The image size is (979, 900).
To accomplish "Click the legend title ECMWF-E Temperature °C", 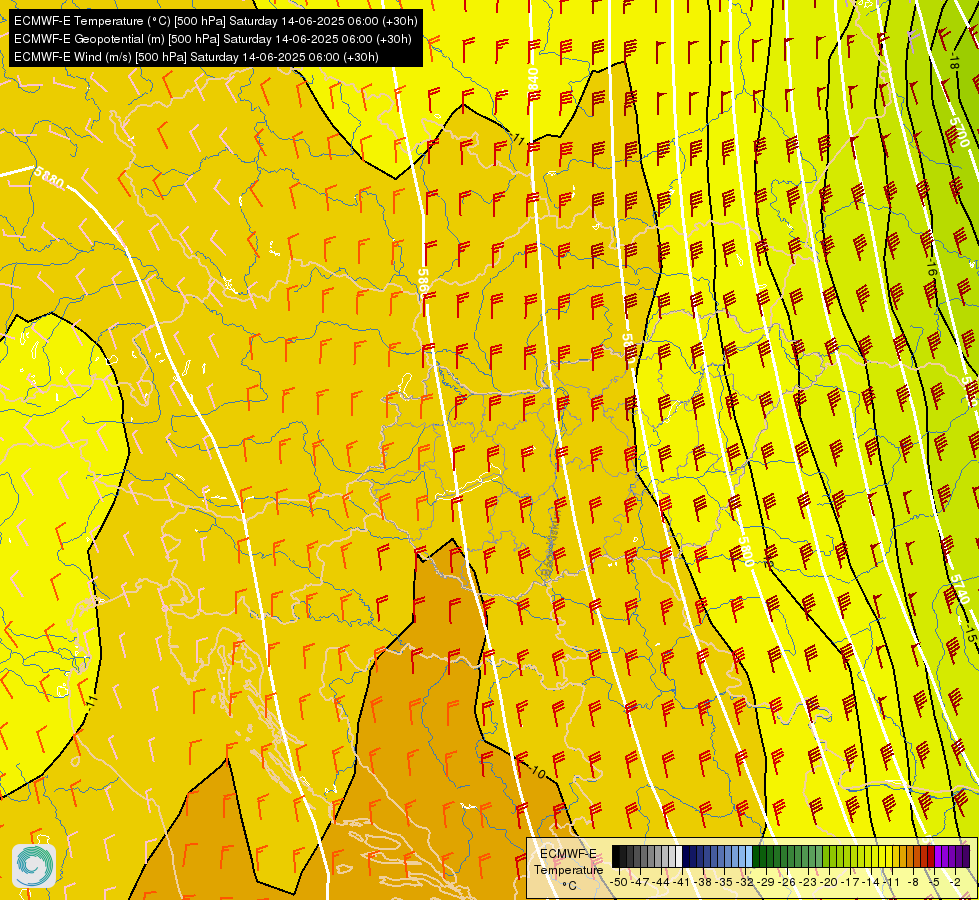I will [x=568, y=870].
